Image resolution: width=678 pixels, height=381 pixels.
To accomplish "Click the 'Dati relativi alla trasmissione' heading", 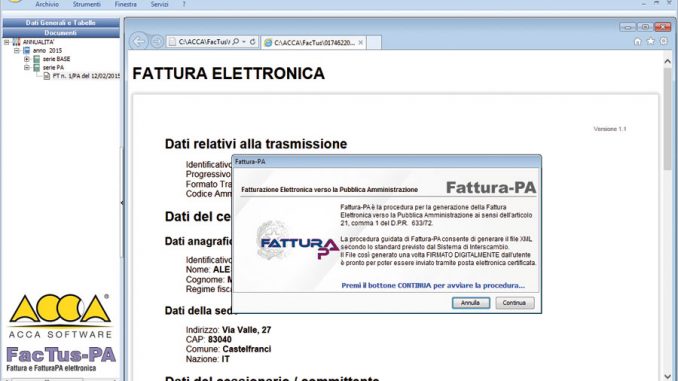I will coord(256,144).
